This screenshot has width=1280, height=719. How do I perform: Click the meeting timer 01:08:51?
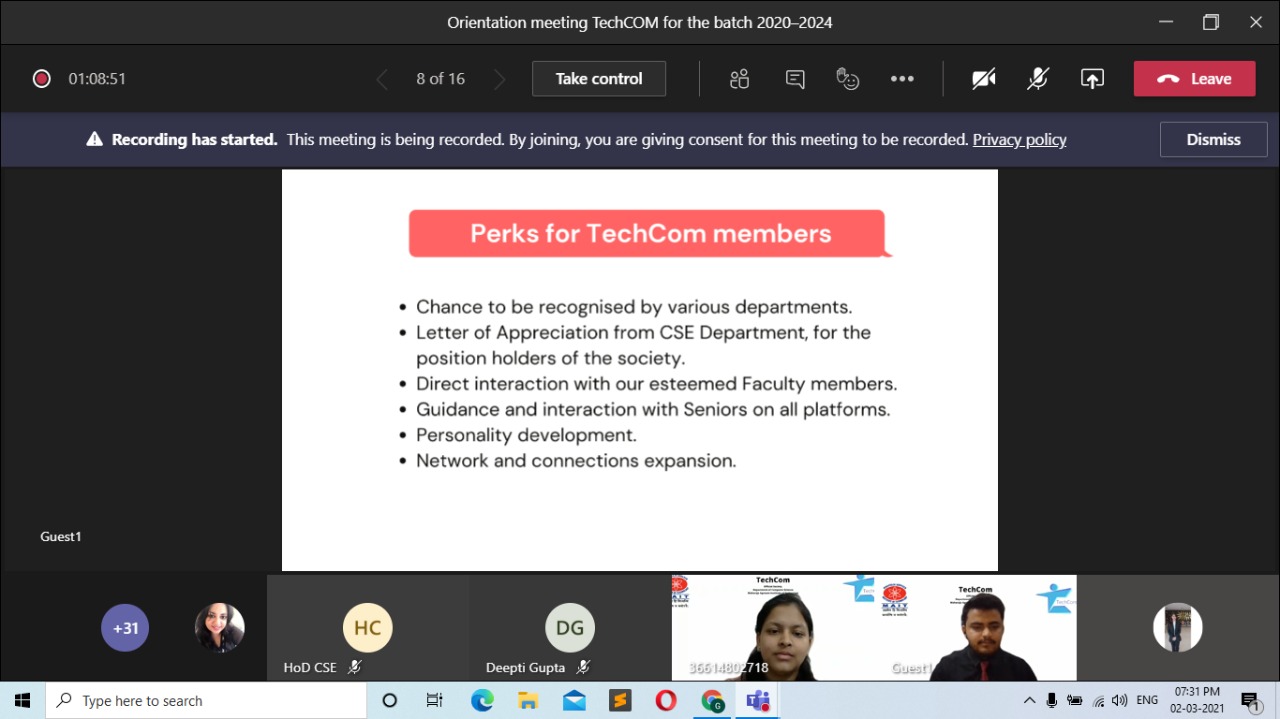pos(97,79)
